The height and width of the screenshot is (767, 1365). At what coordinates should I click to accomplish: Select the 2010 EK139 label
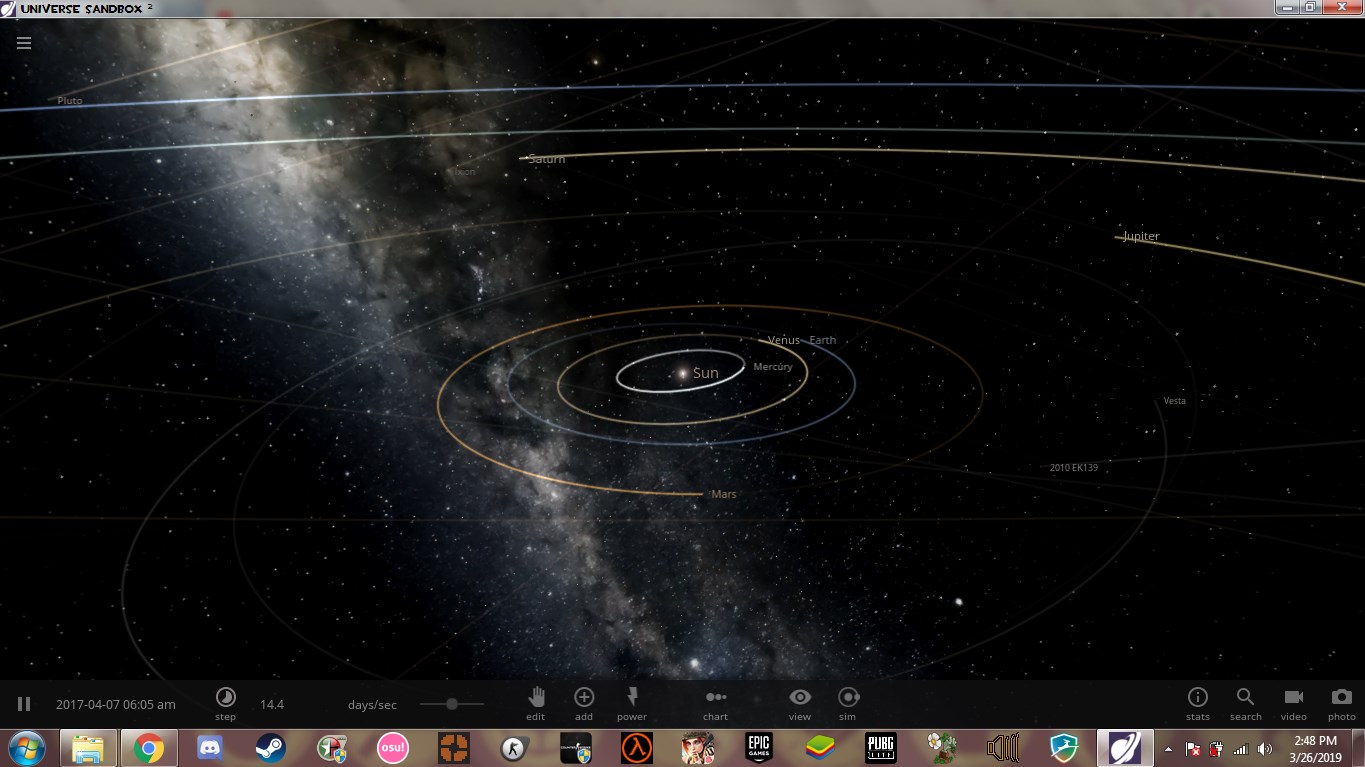[1074, 467]
